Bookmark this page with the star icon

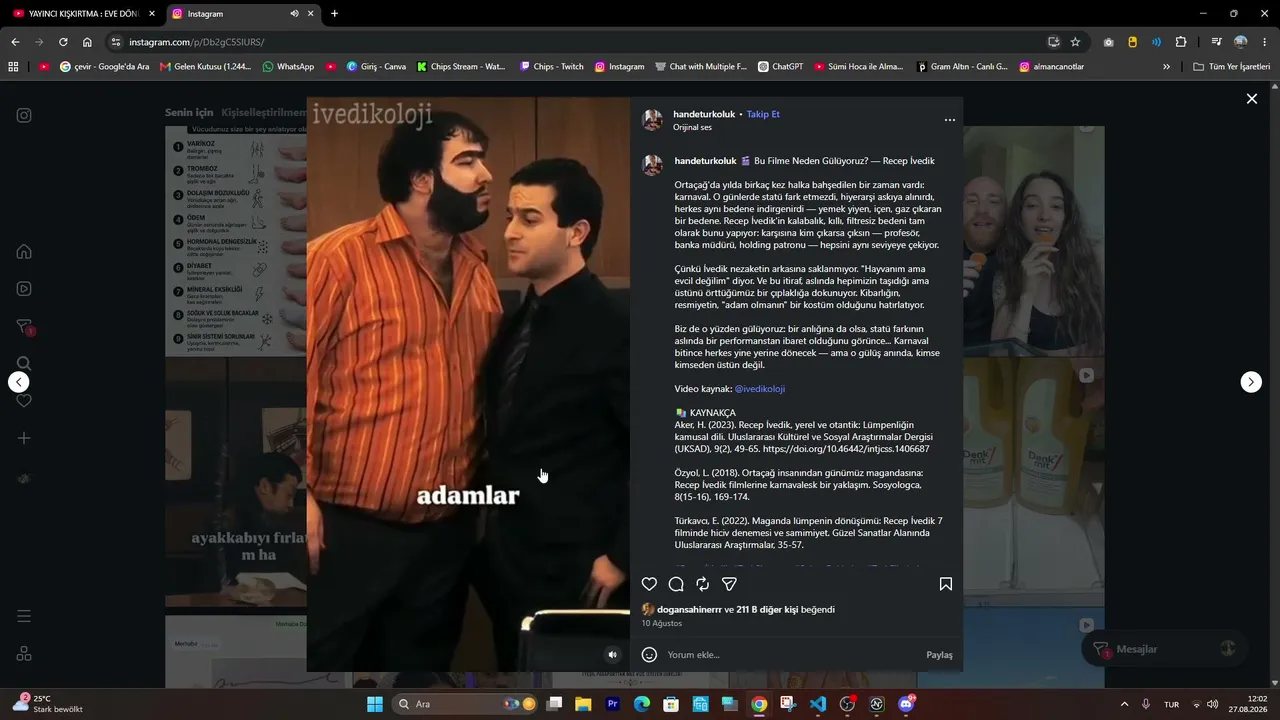click(1075, 42)
